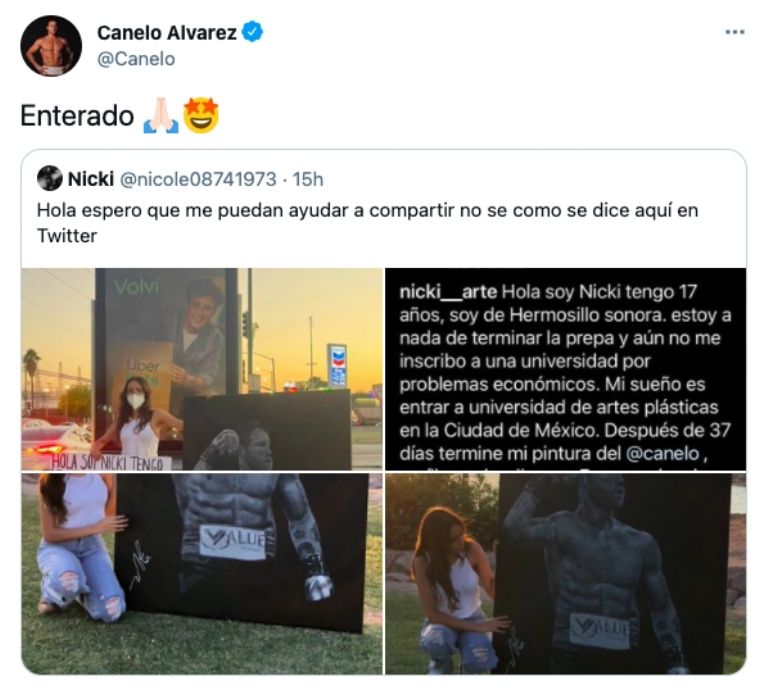This screenshot has height=694, width=768.
Task: Click the nicki__arte username in caption
Action: click(448, 292)
